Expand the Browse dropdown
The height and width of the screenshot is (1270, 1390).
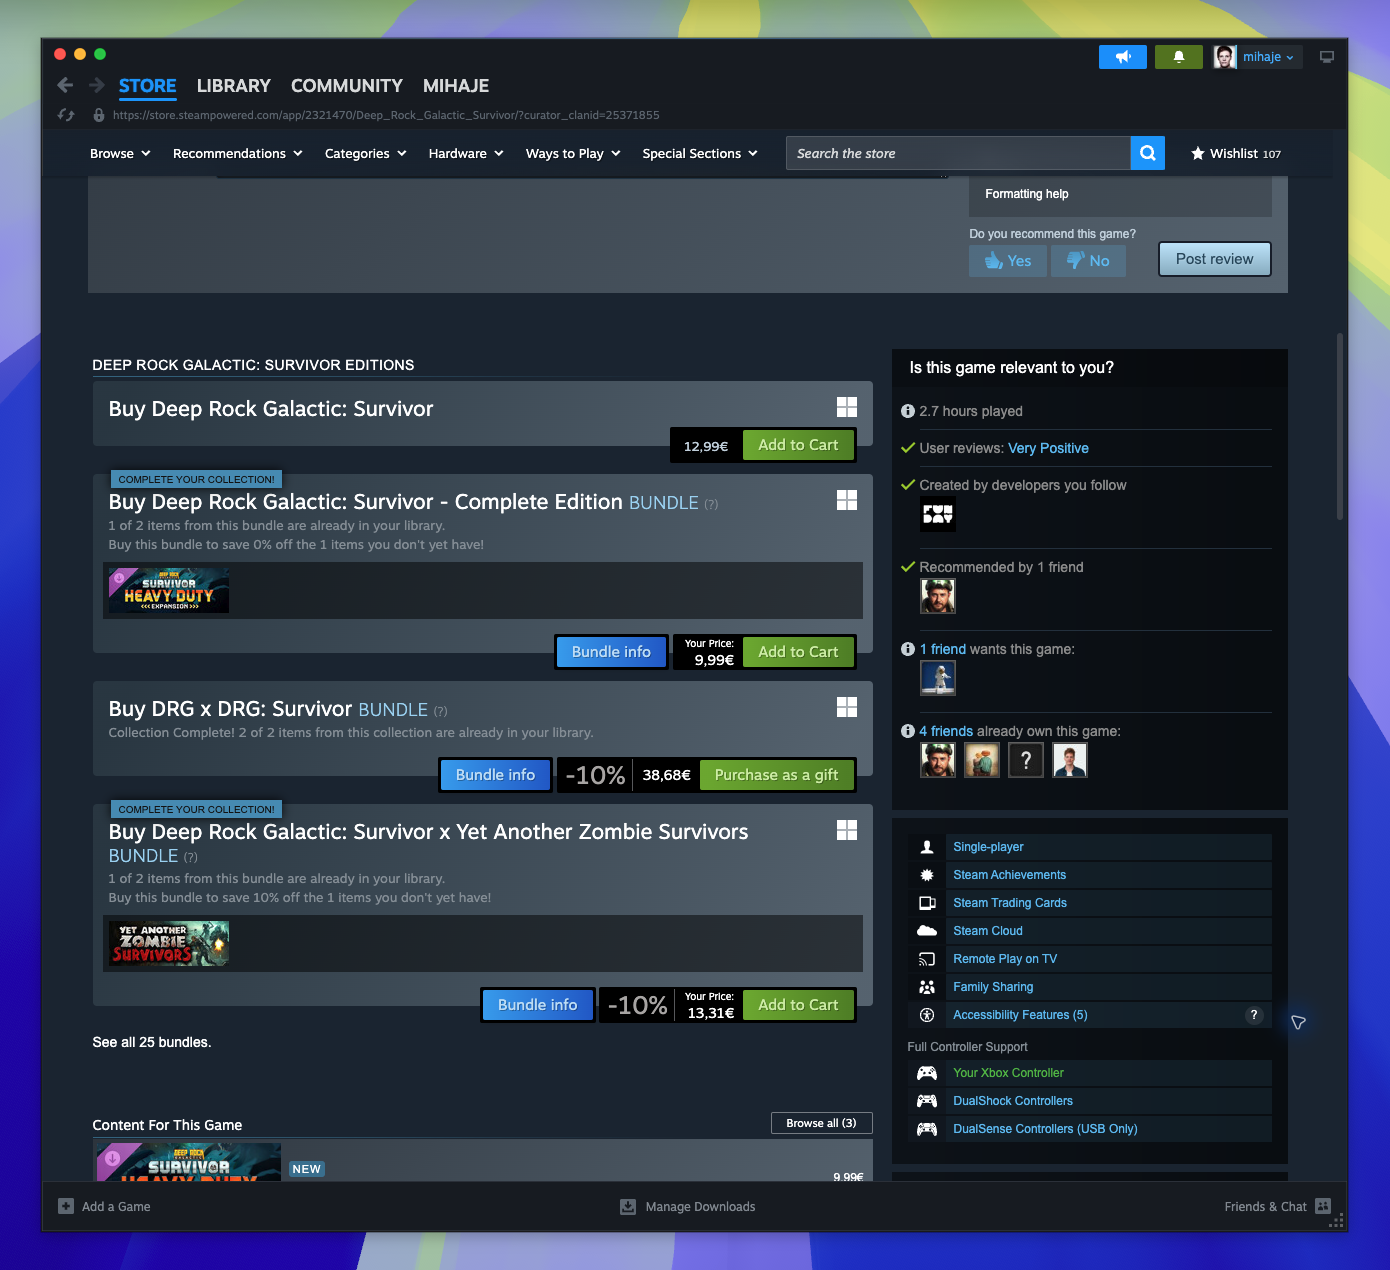120,153
